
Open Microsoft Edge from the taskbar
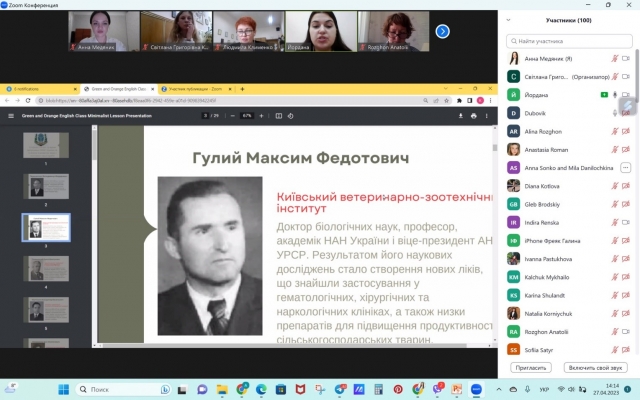point(261,389)
